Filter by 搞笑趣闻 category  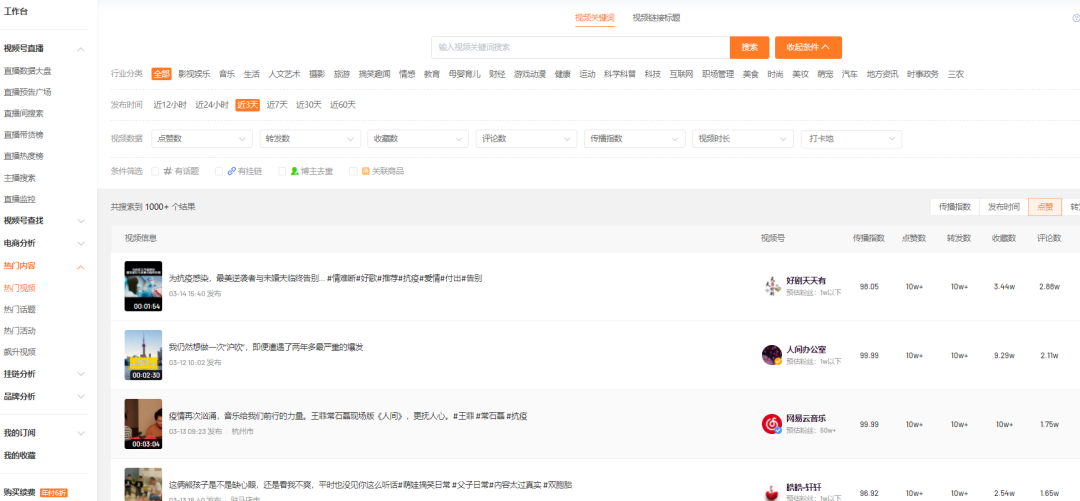pyautogui.click(x=374, y=74)
